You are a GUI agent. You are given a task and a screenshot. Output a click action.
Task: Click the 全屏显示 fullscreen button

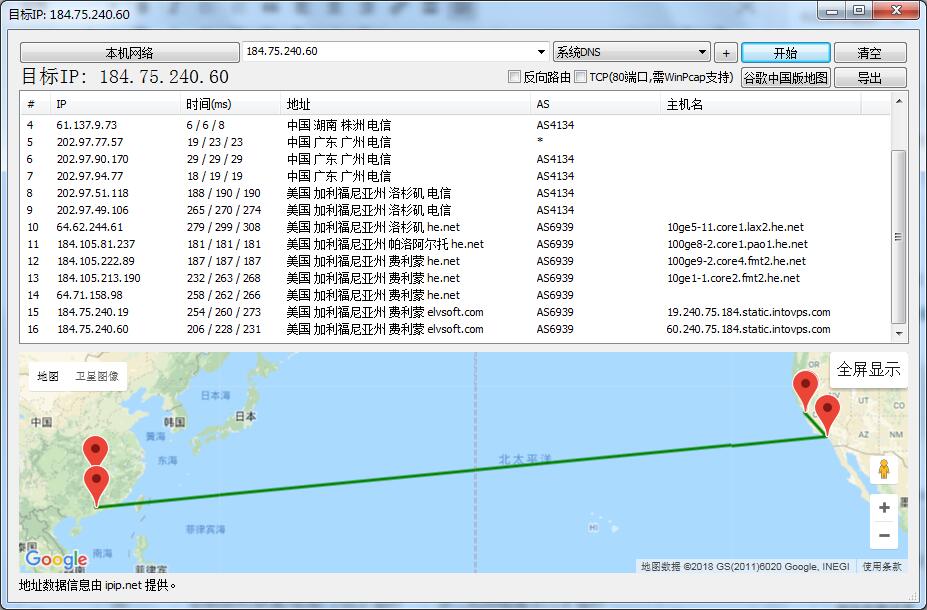coord(868,369)
